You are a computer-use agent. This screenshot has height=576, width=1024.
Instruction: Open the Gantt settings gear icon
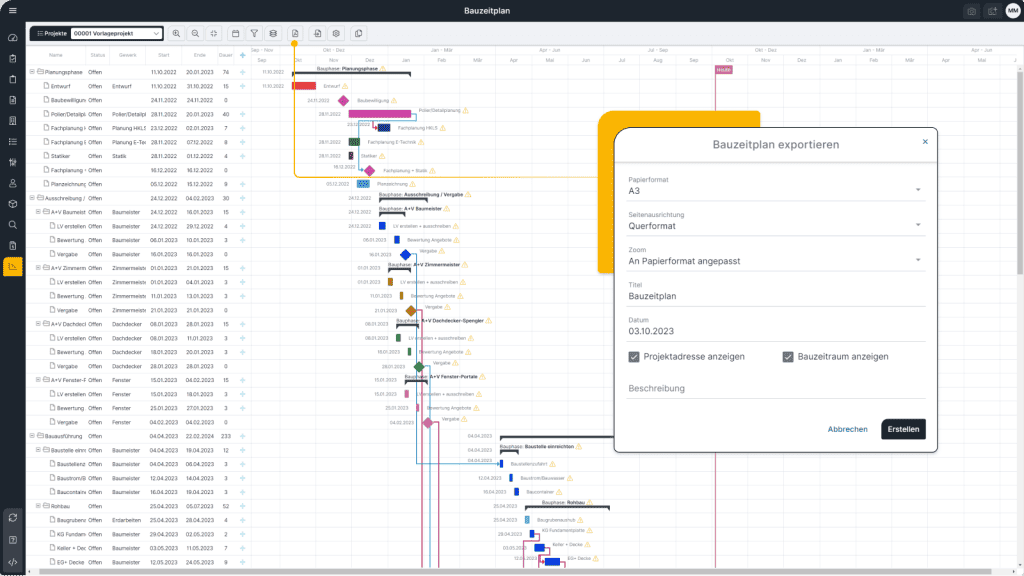[338, 33]
